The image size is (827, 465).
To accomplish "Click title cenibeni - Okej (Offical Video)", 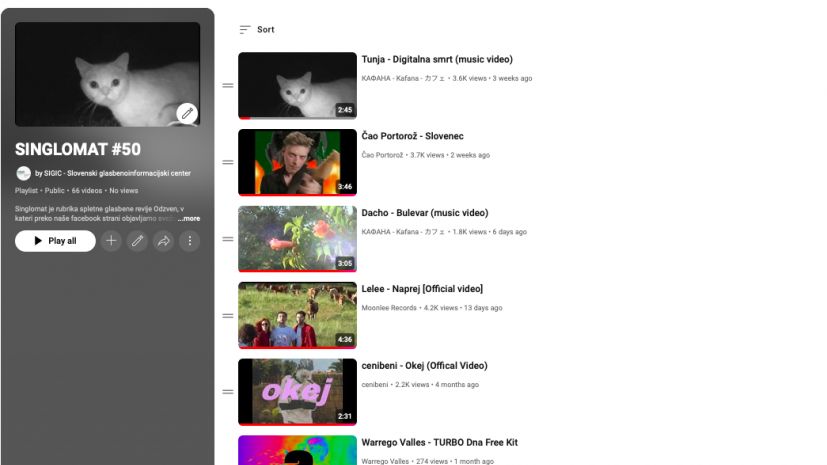I will [x=424, y=366].
